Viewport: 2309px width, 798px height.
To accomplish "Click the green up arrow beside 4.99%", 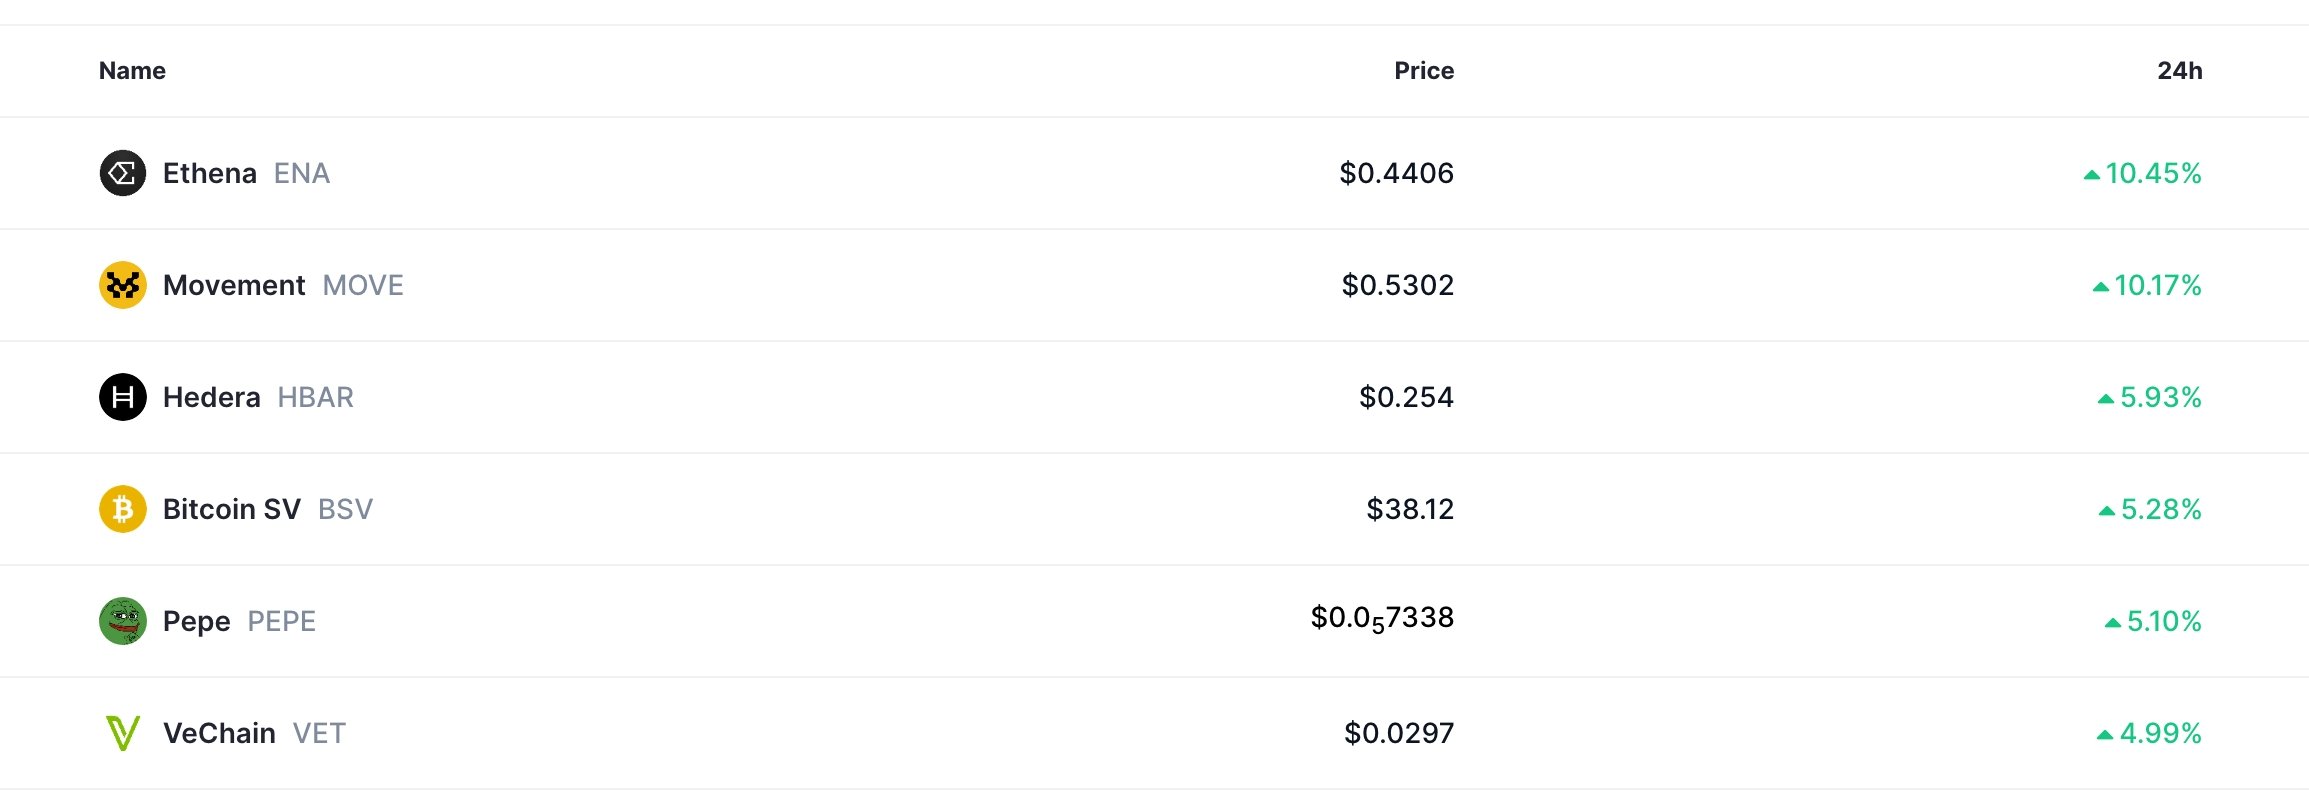I will point(2105,735).
